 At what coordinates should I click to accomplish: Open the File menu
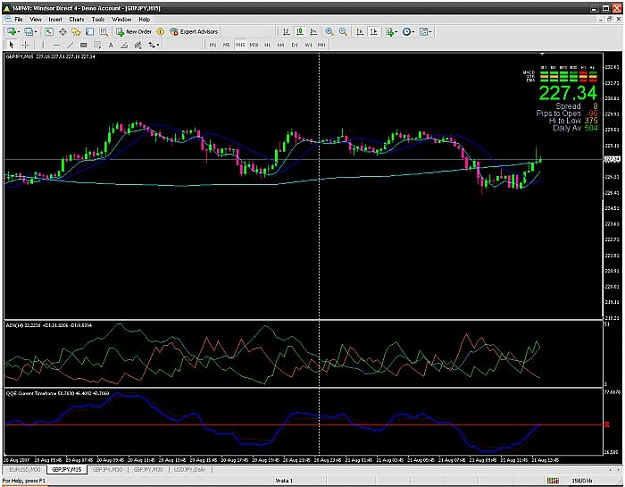pyautogui.click(x=18, y=19)
